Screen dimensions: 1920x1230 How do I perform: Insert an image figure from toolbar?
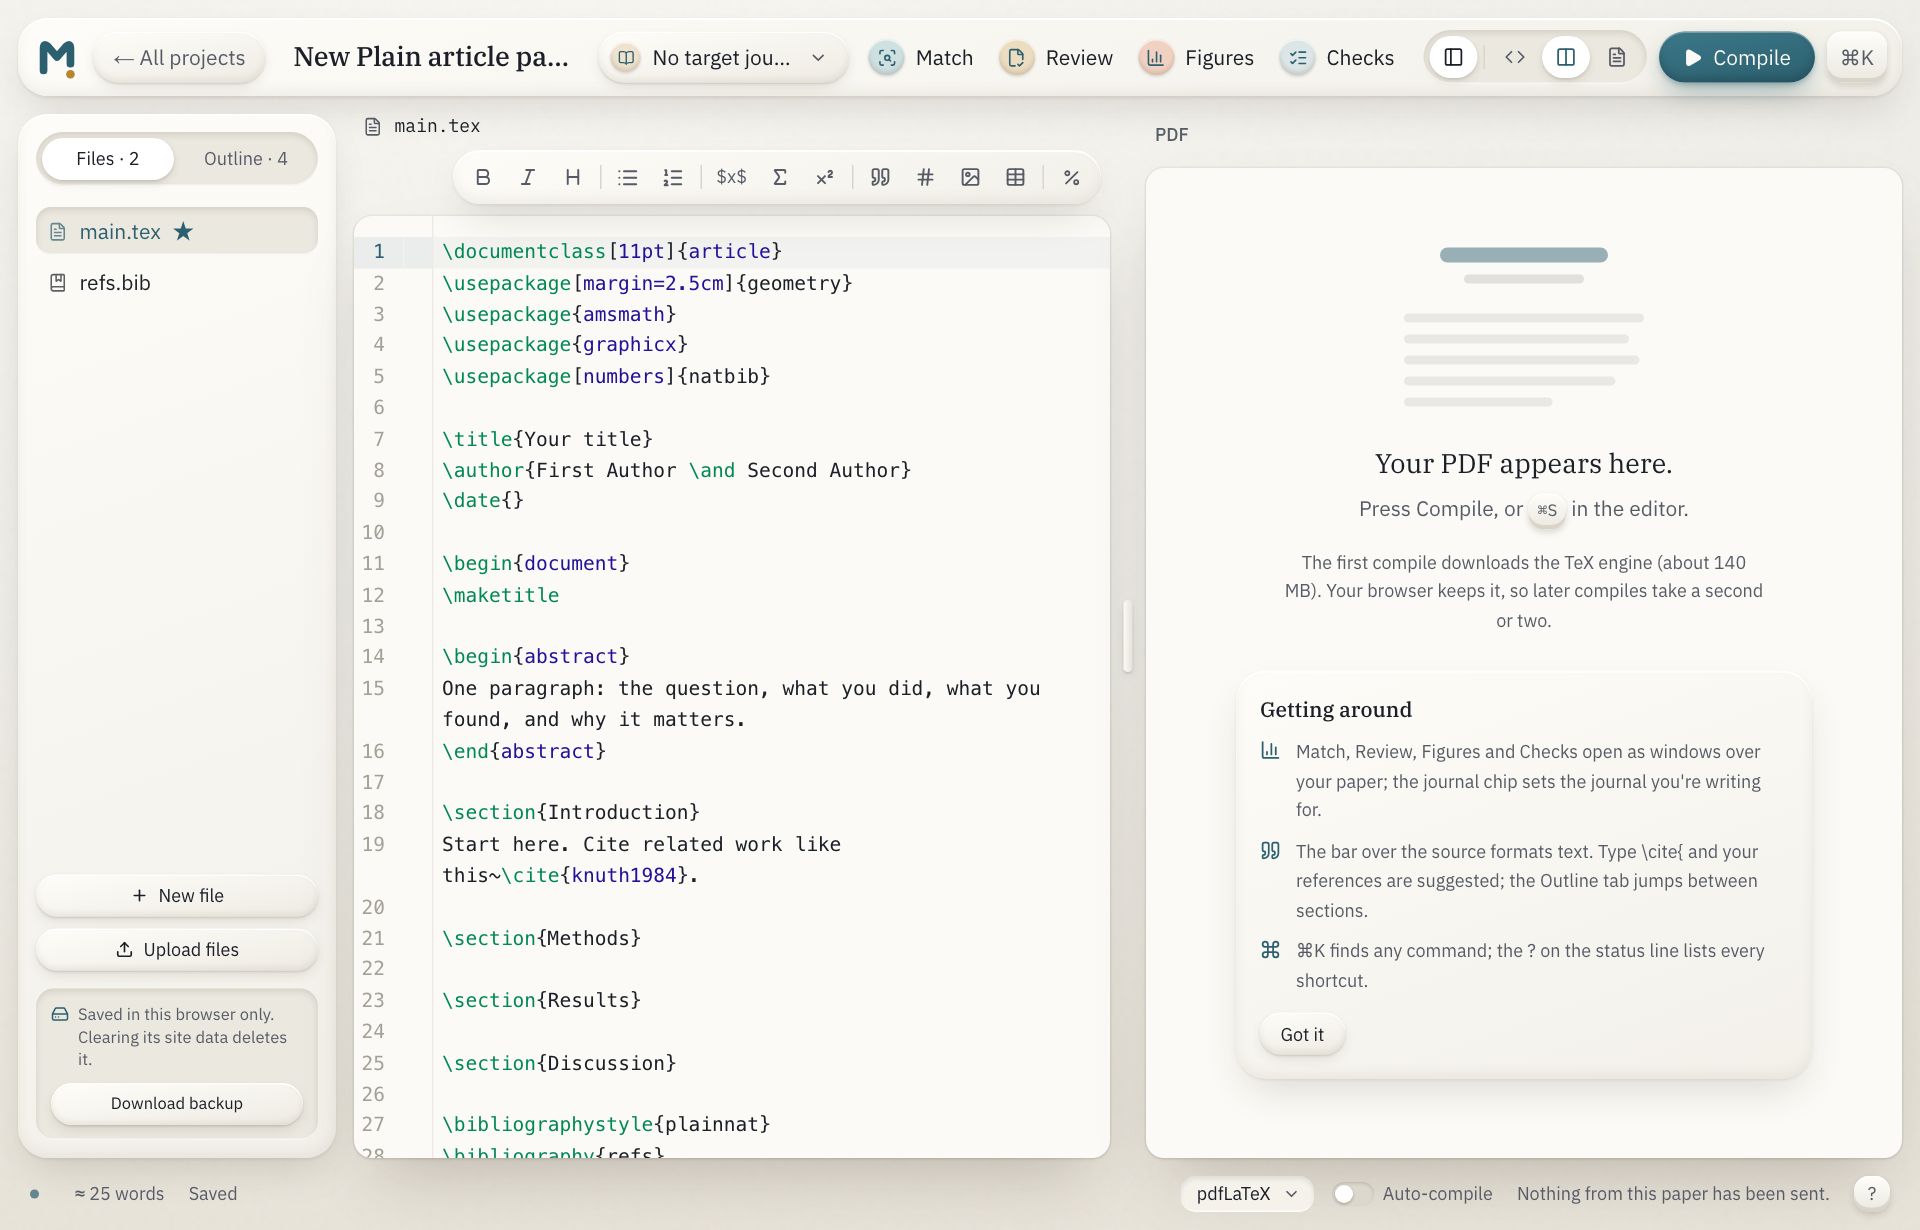tap(970, 177)
